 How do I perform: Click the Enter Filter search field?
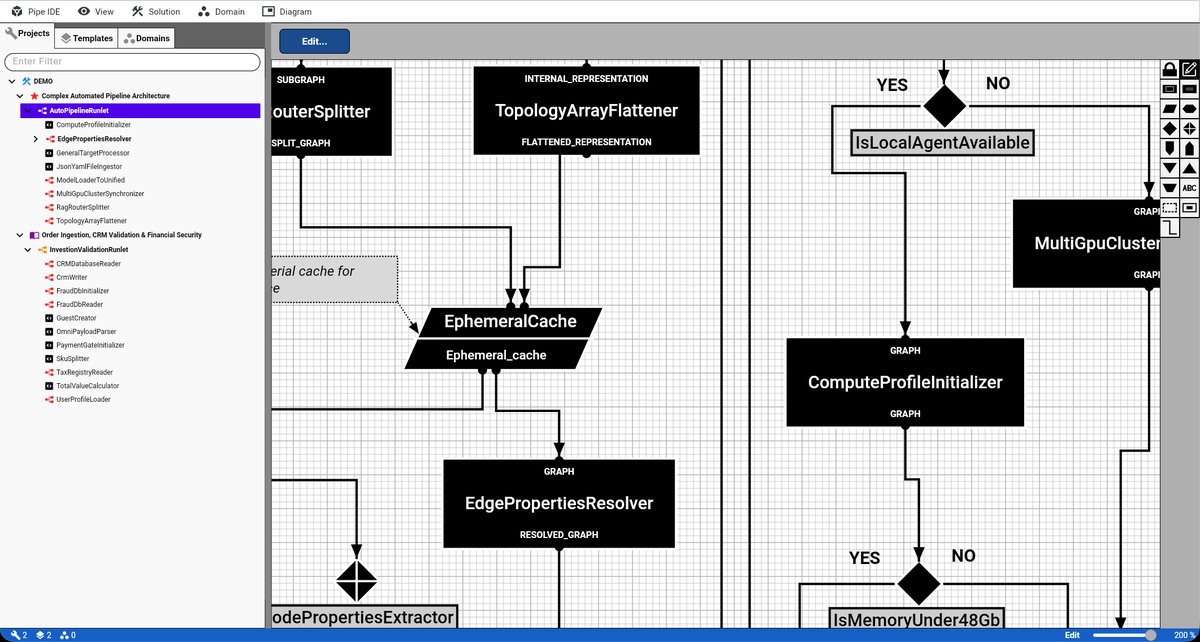point(132,62)
